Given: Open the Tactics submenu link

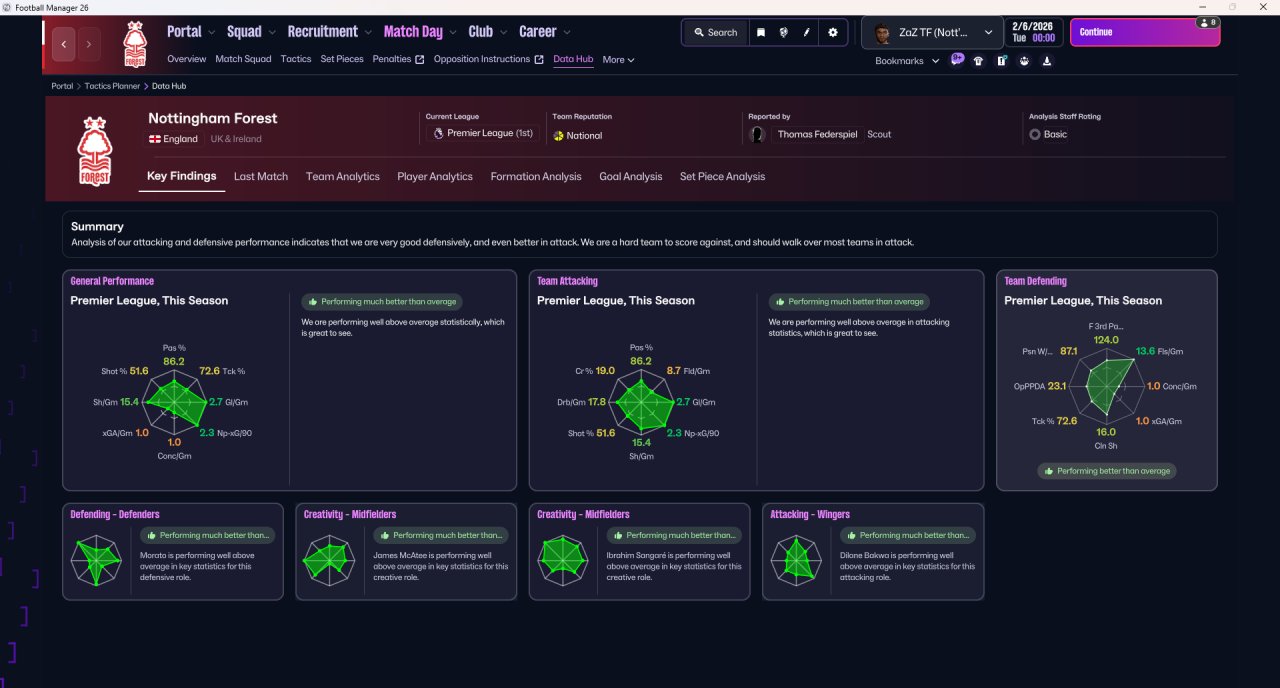Looking at the screenshot, I should [x=296, y=59].
